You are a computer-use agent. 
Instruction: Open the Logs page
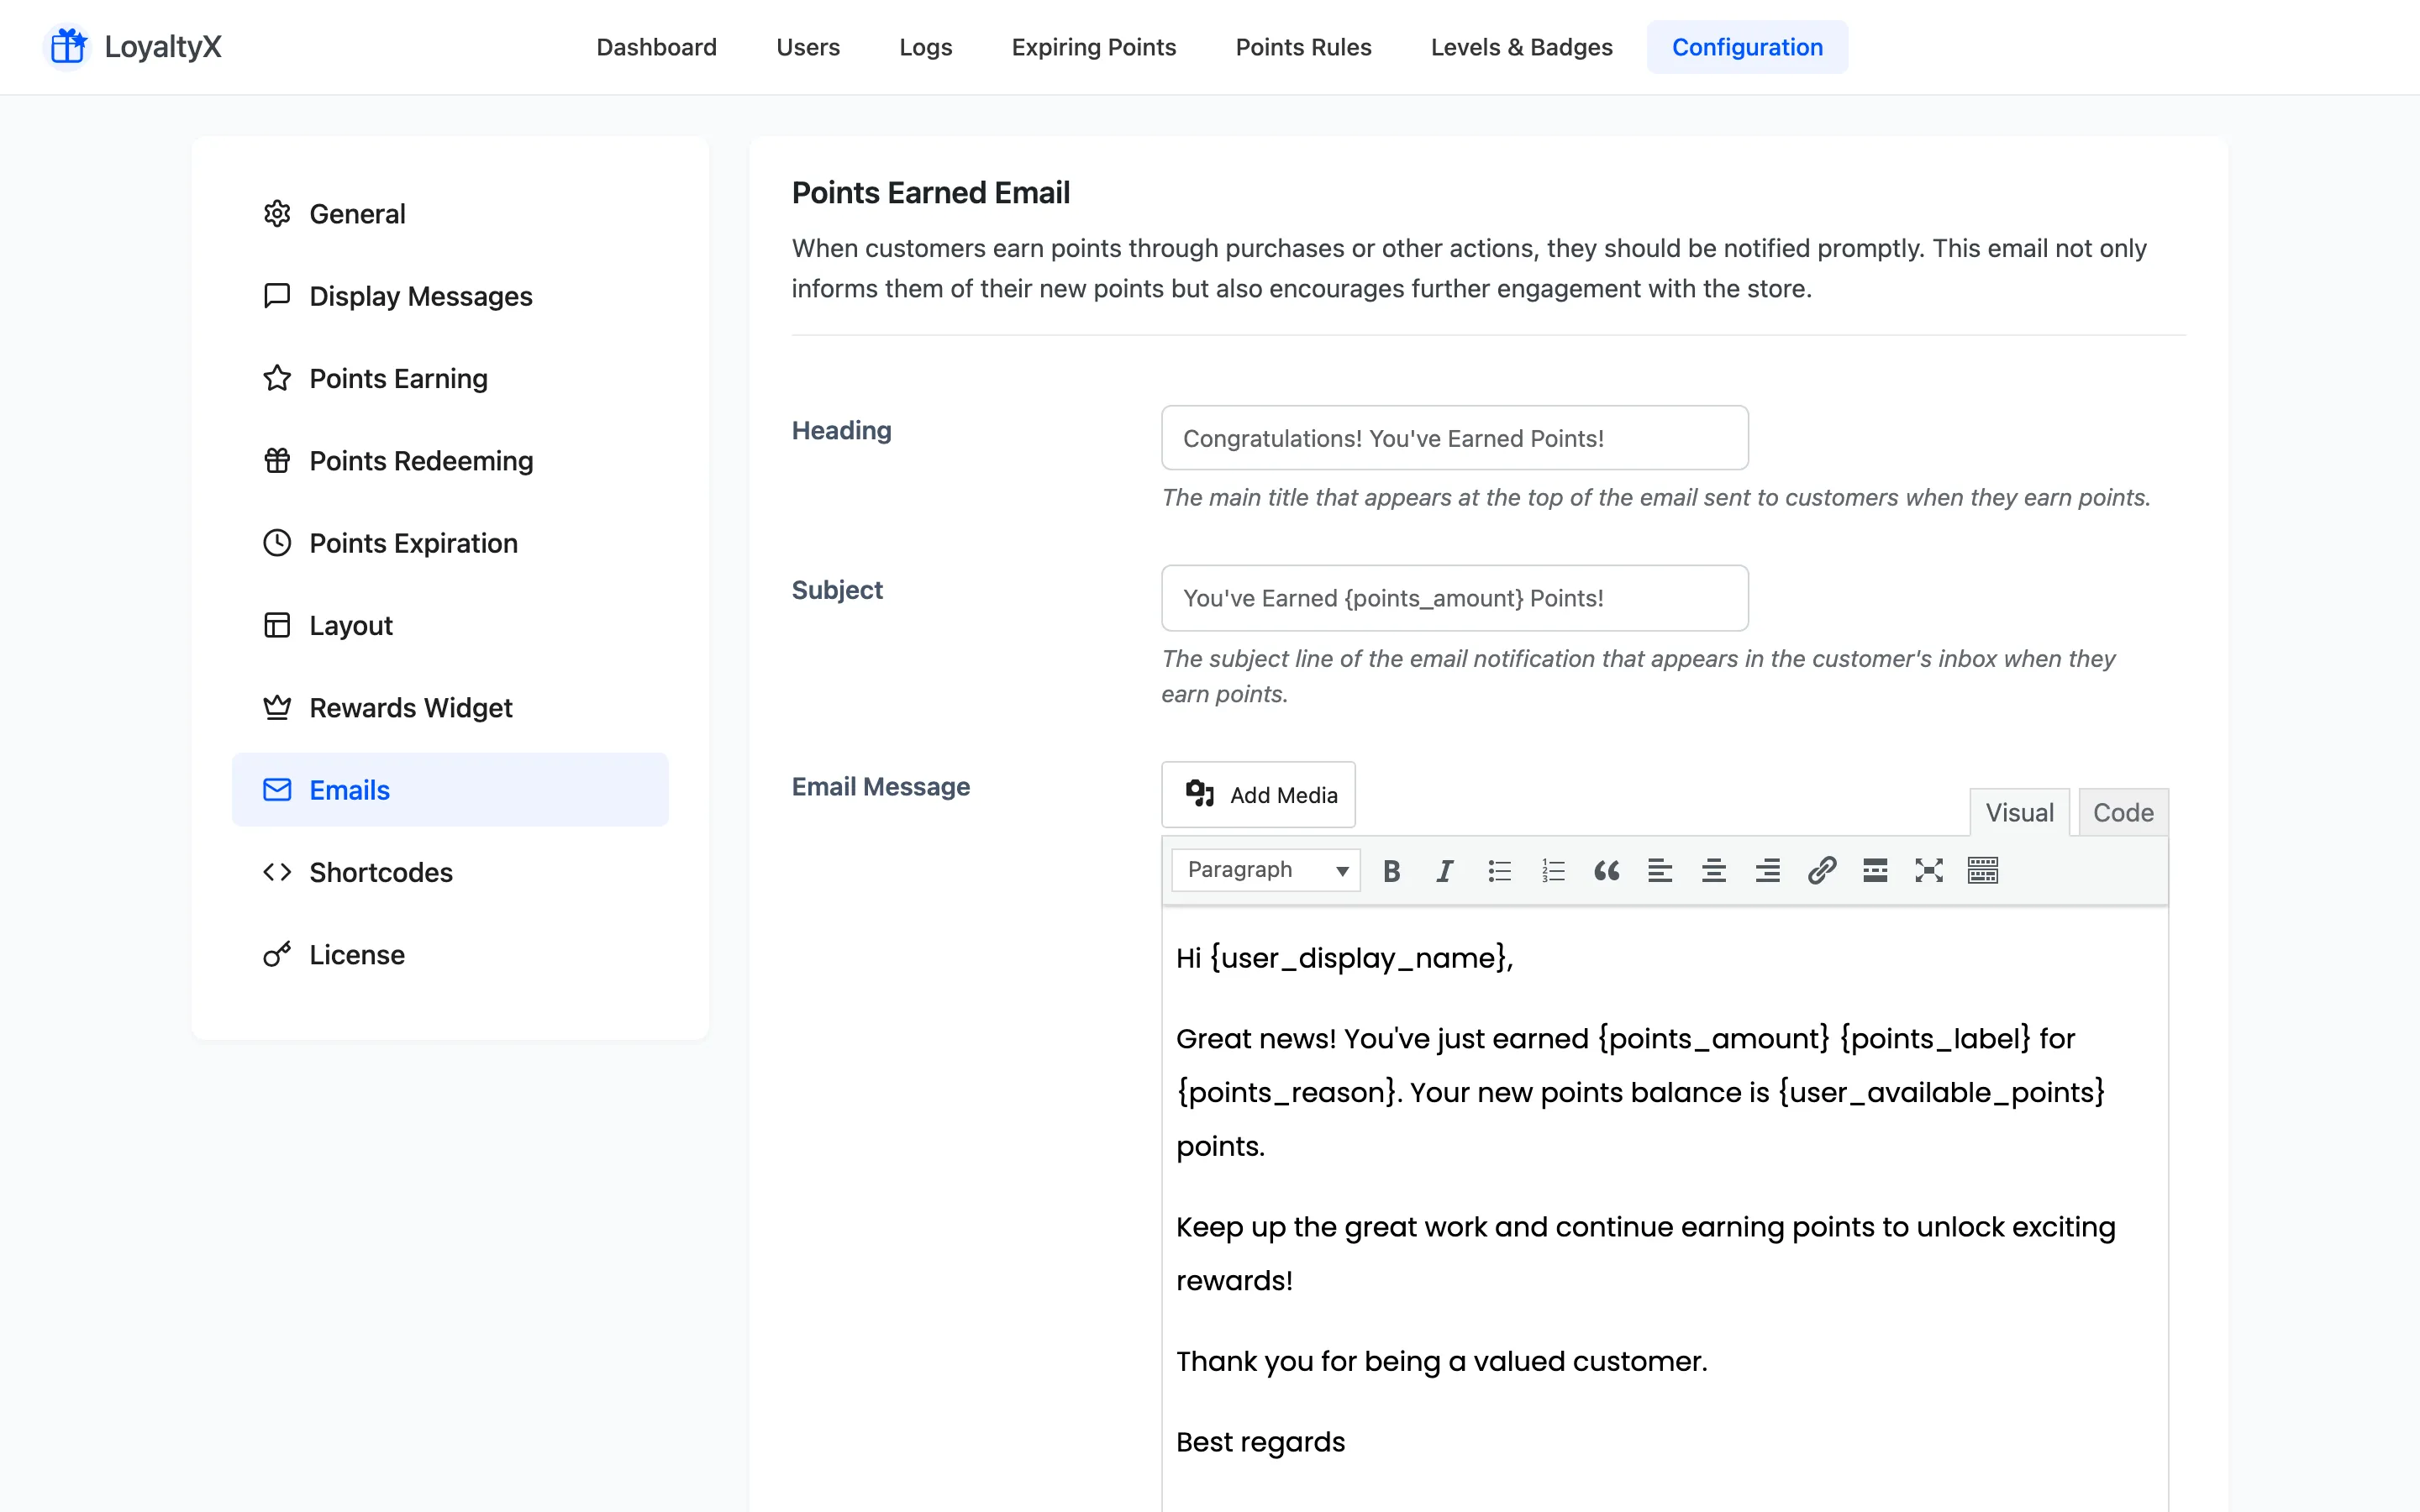(x=925, y=47)
